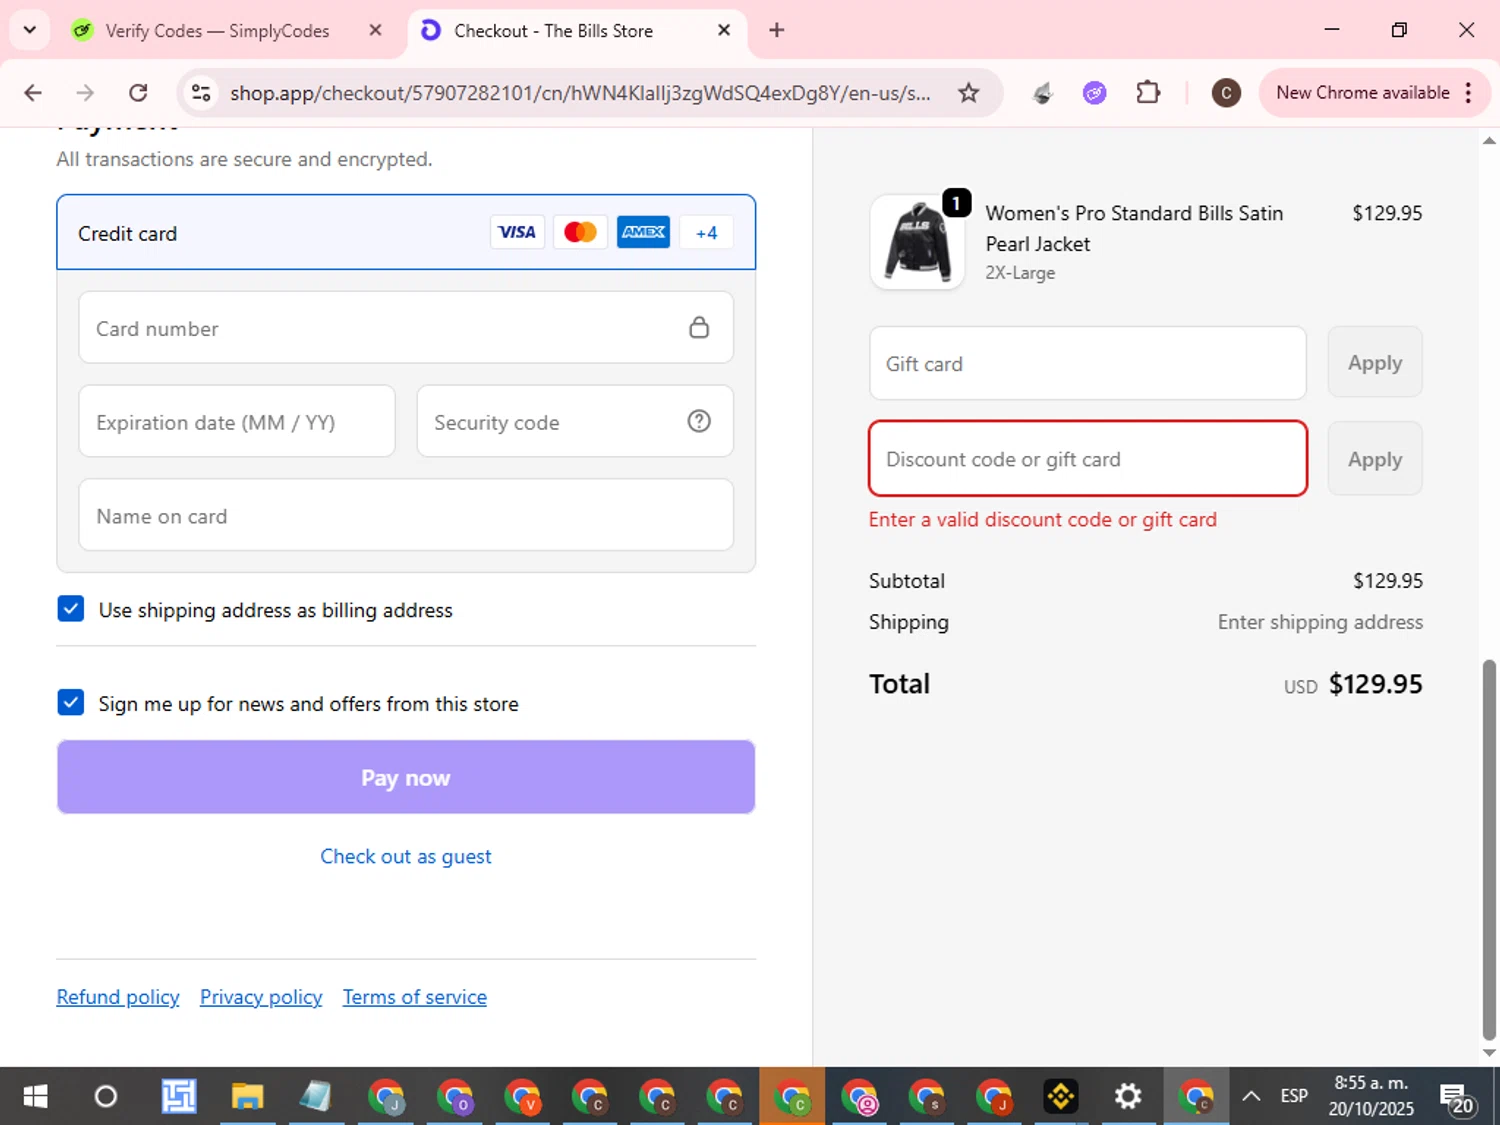Apply the gift card
The width and height of the screenshot is (1500, 1125).
tap(1375, 362)
